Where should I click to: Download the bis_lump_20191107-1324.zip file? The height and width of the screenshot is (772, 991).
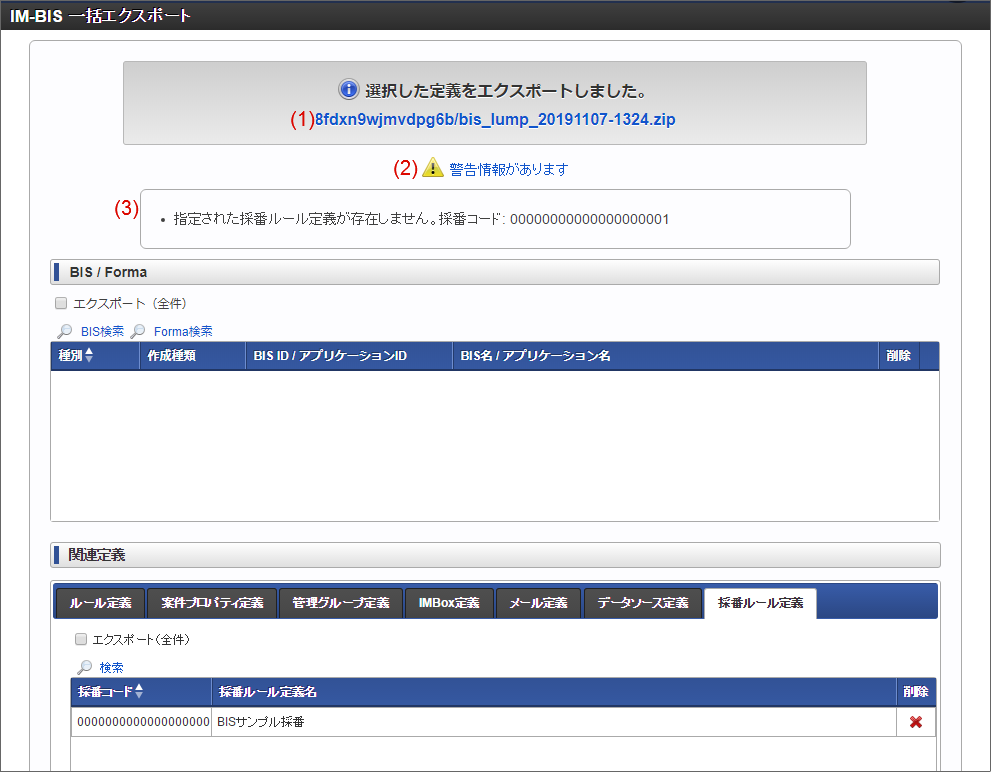pyautogui.click(x=495, y=119)
